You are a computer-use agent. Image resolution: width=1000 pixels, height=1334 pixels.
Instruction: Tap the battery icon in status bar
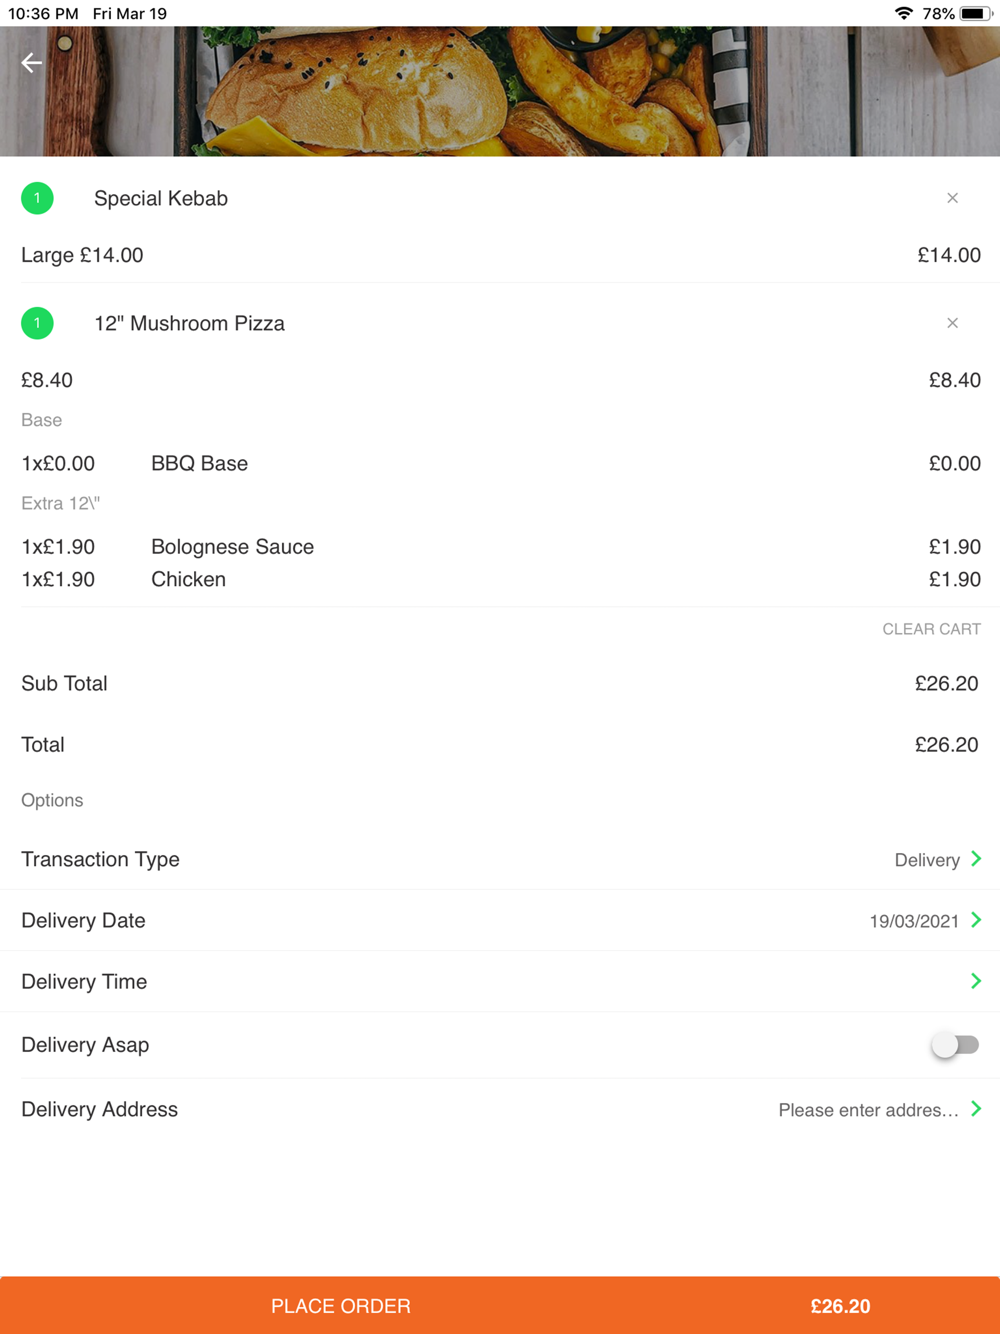[975, 13]
